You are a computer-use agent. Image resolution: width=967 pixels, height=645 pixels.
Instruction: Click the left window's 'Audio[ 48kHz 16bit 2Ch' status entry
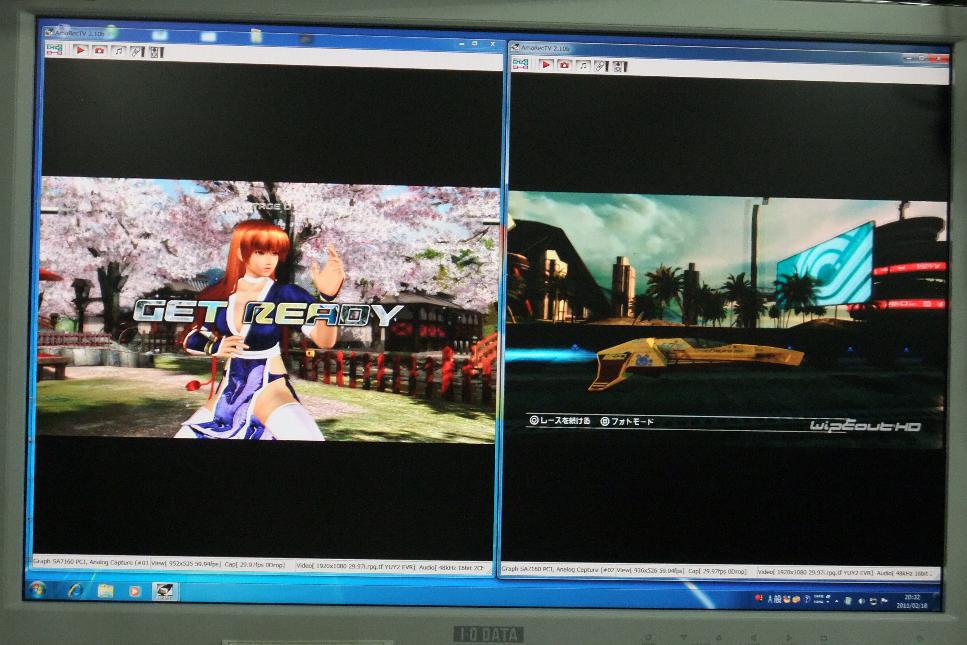pyautogui.click(x=451, y=567)
